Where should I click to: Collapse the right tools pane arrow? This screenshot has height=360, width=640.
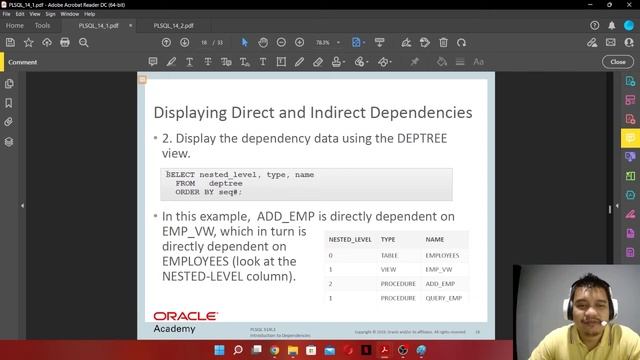[x=617, y=206]
